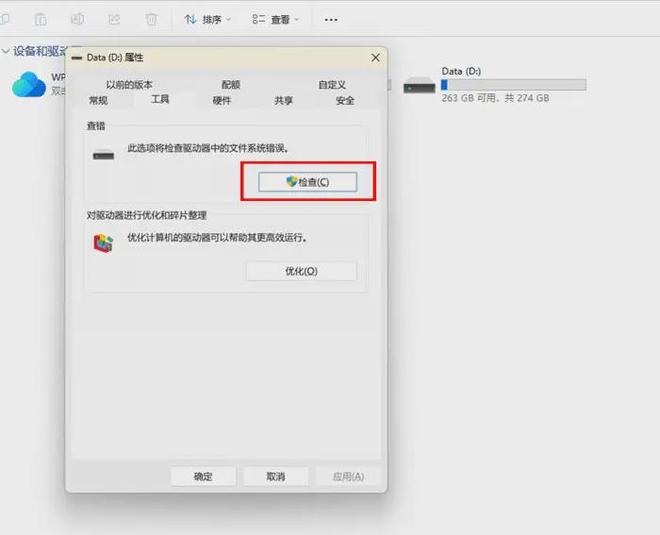Screen dimensions: 660x535
Task: Click the 优化(O) button
Action: pyautogui.click(x=301, y=271)
